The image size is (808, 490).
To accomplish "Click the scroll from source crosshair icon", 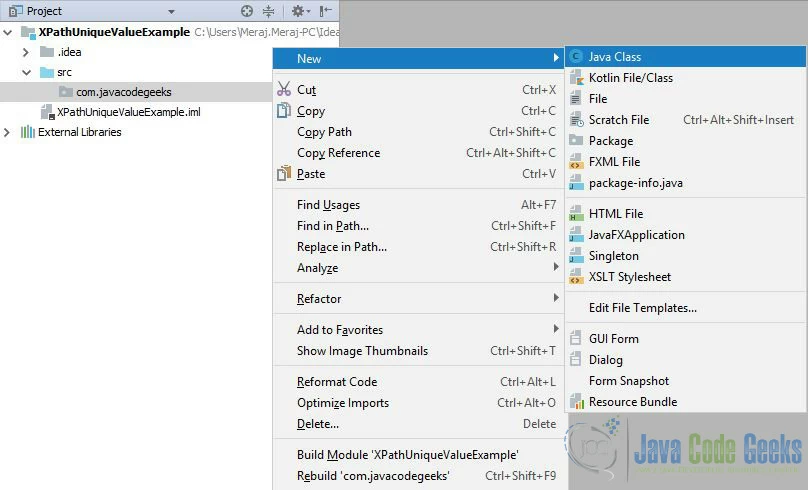I will tap(247, 11).
